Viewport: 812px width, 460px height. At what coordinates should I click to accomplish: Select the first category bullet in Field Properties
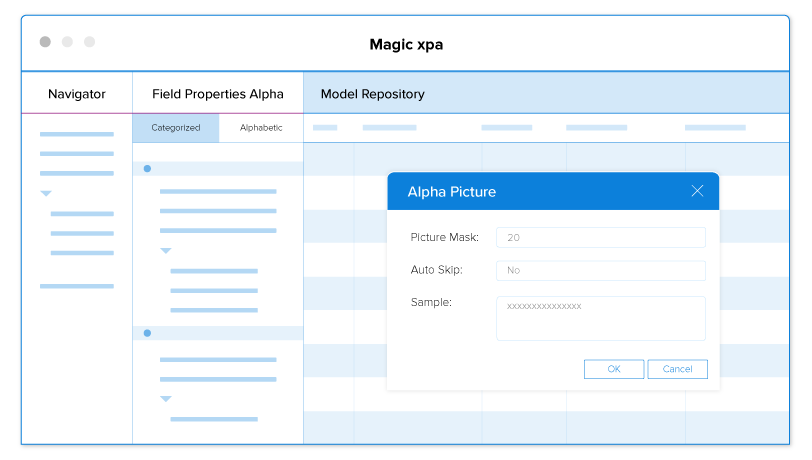click(147, 168)
